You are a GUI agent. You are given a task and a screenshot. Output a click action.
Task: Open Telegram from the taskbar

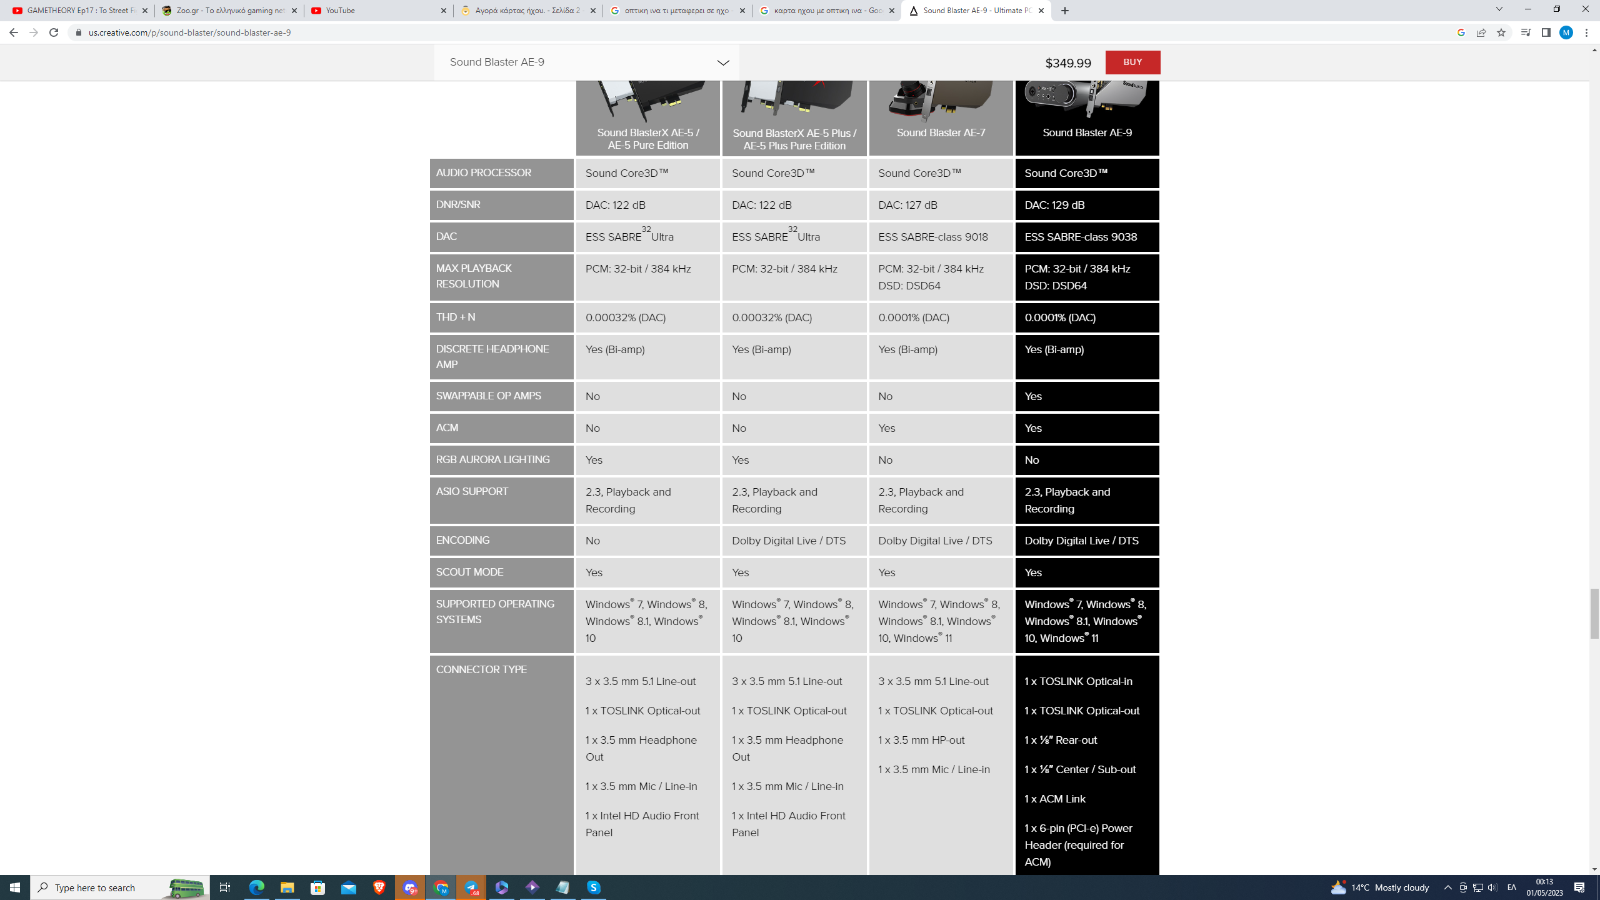471,887
